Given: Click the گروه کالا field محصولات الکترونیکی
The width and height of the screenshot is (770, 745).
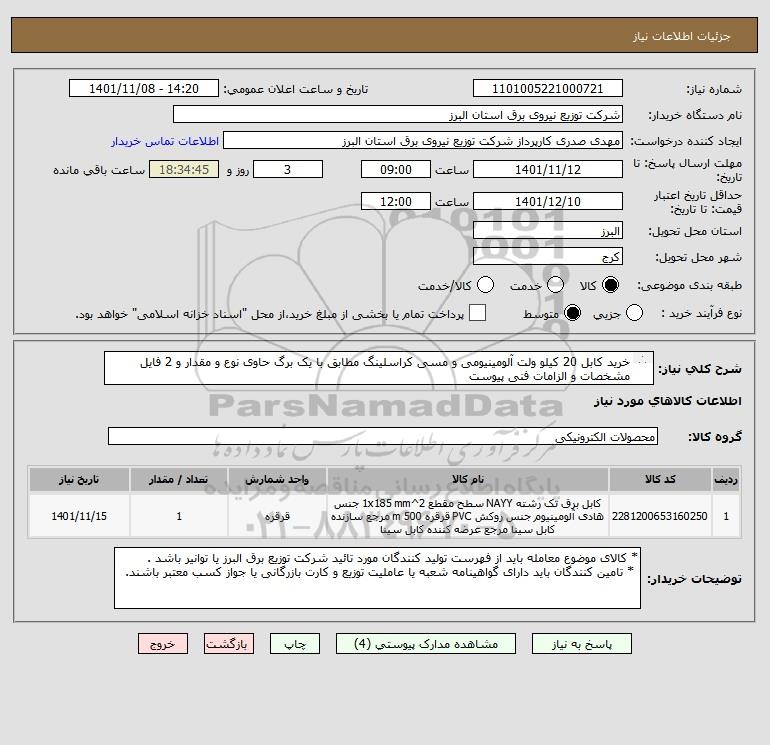Looking at the screenshot, I should 383,436.
